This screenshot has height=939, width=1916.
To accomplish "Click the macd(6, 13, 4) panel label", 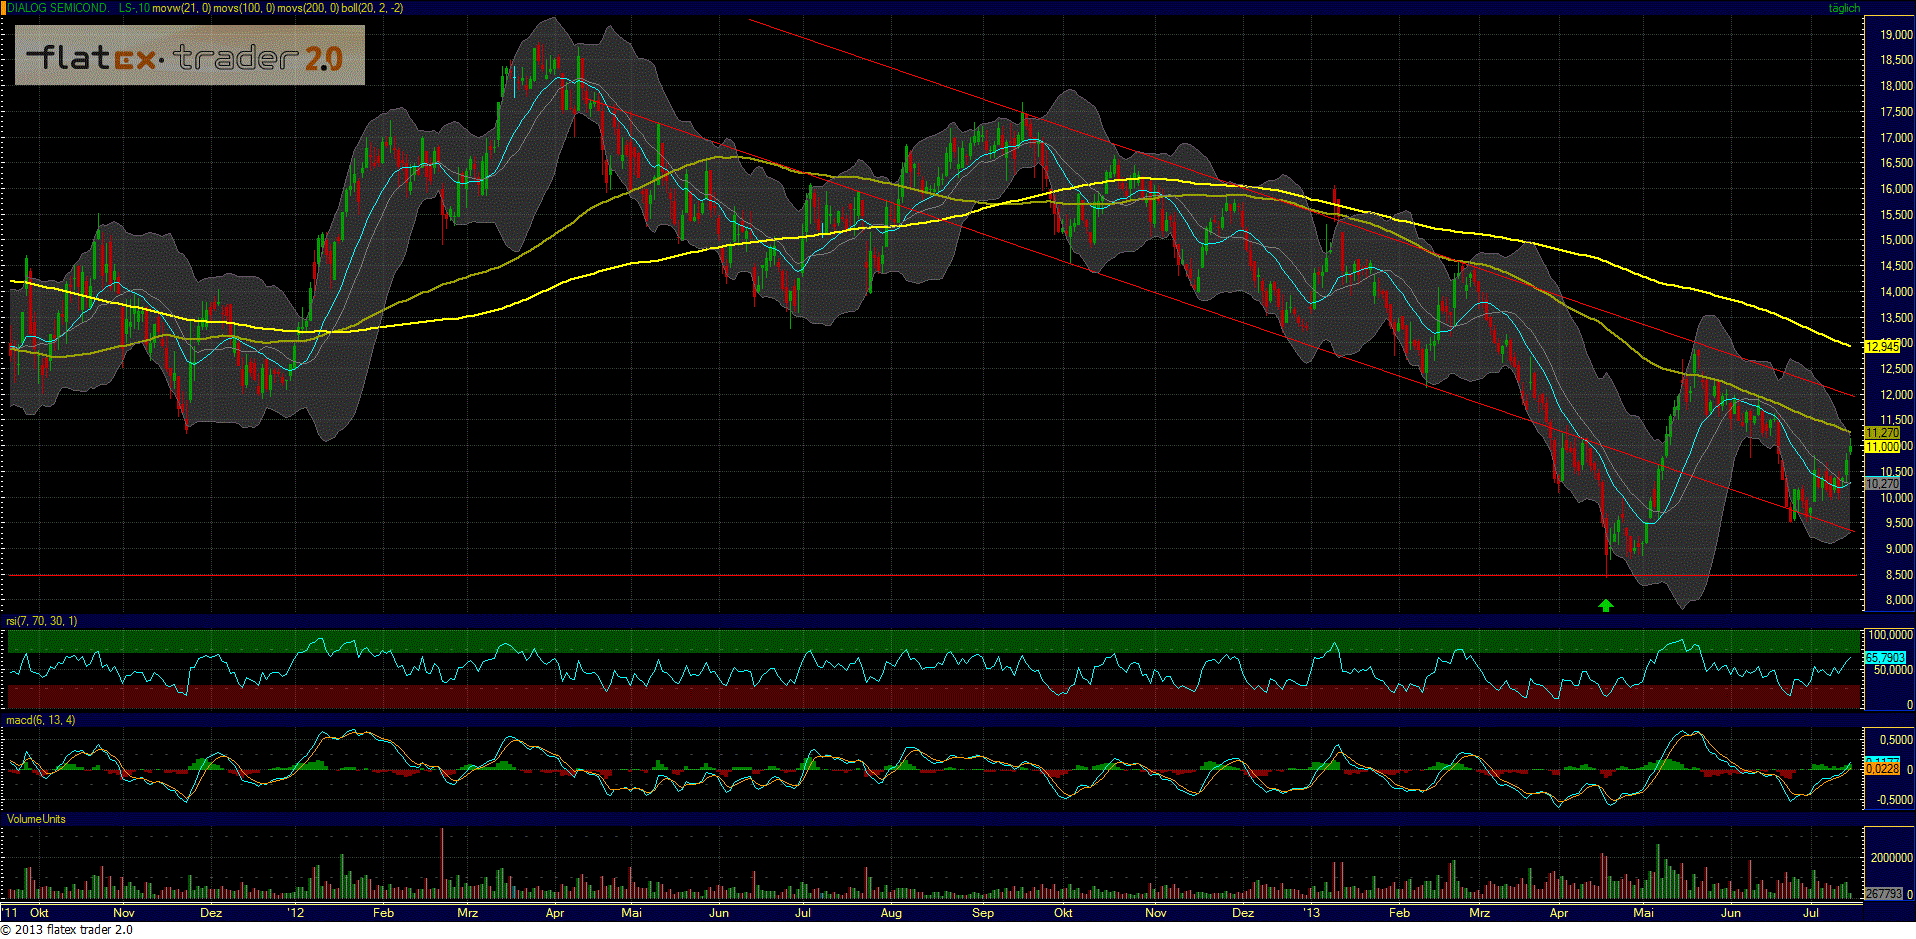I will point(41,720).
